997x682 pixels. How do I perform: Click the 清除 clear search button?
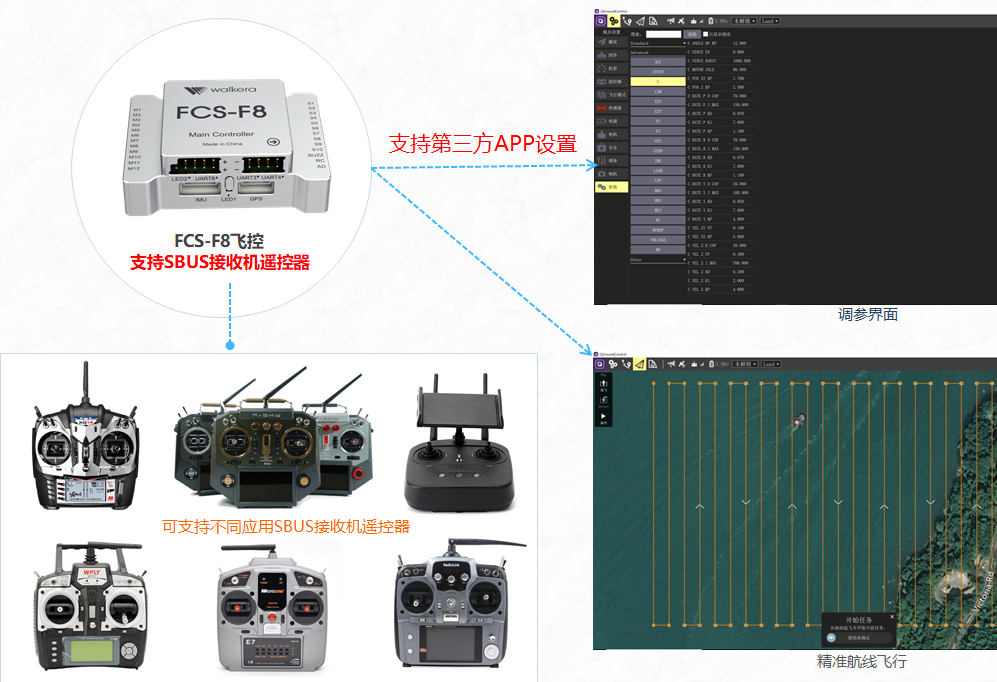tap(691, 33)
